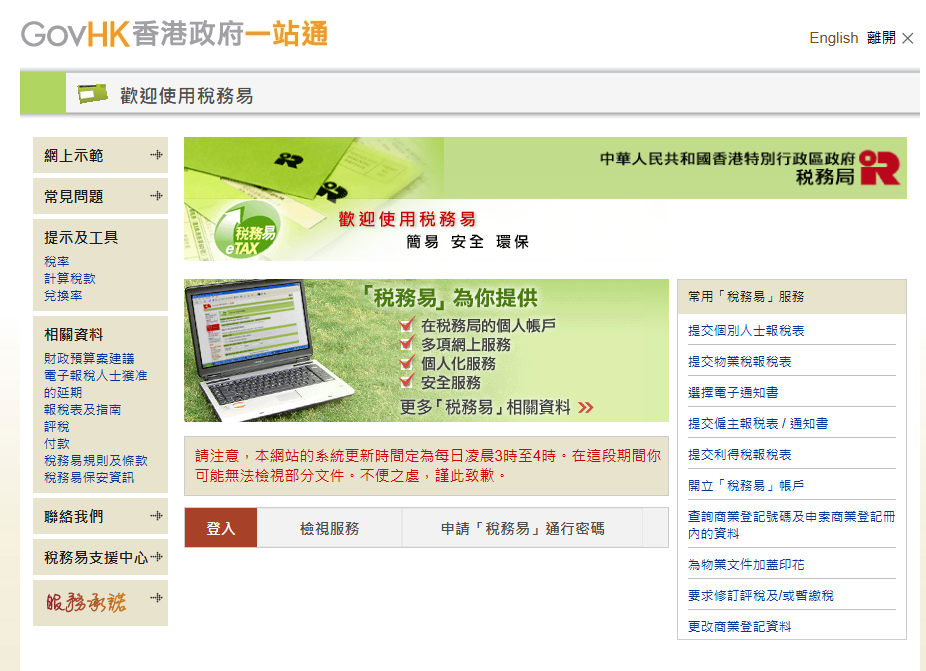926x671 pixels.
Task: Click the 離開 close X icon
Action: click(x=908, y=38)
